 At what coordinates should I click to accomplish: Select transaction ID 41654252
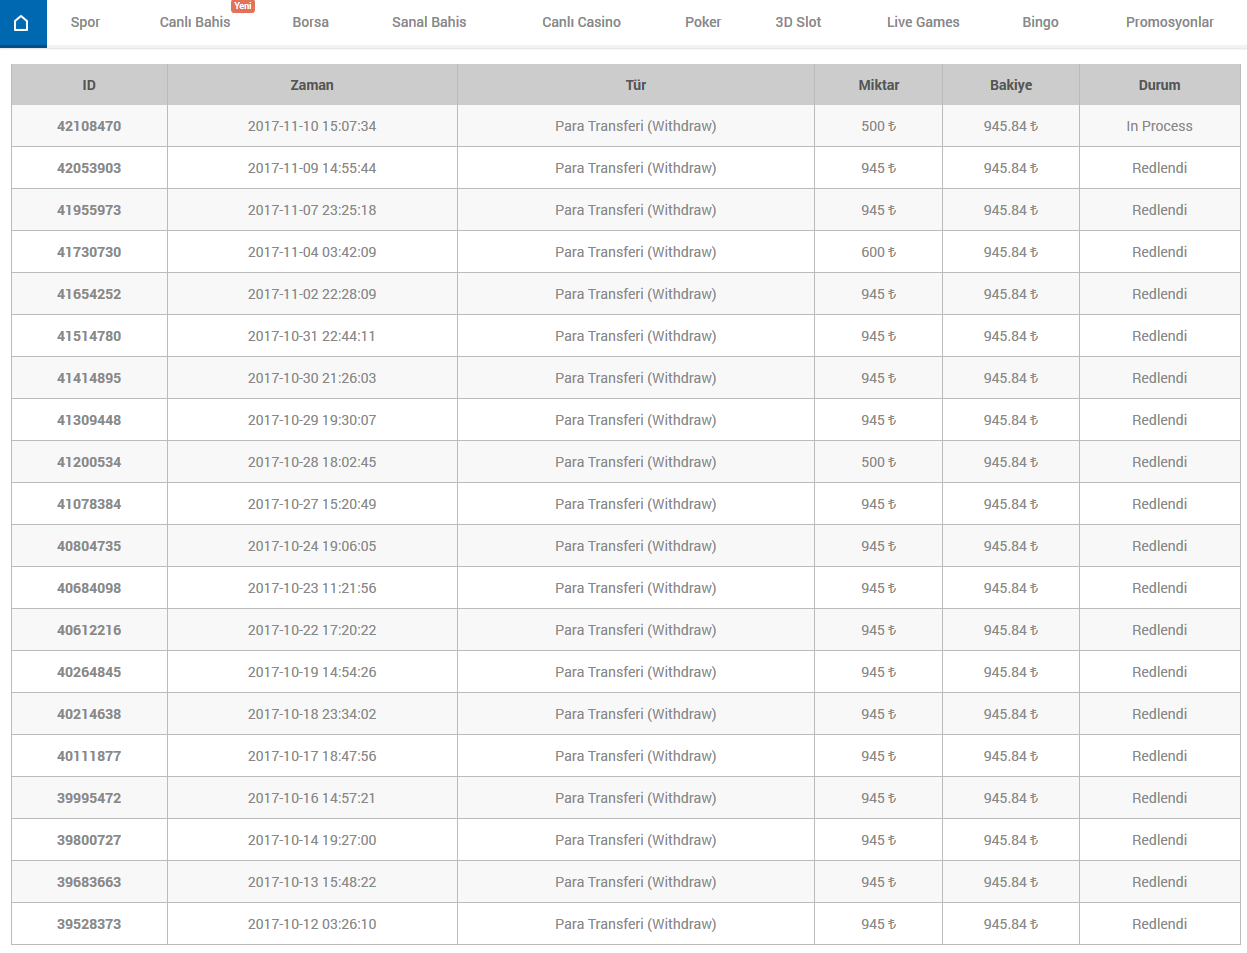click(89, 294)
